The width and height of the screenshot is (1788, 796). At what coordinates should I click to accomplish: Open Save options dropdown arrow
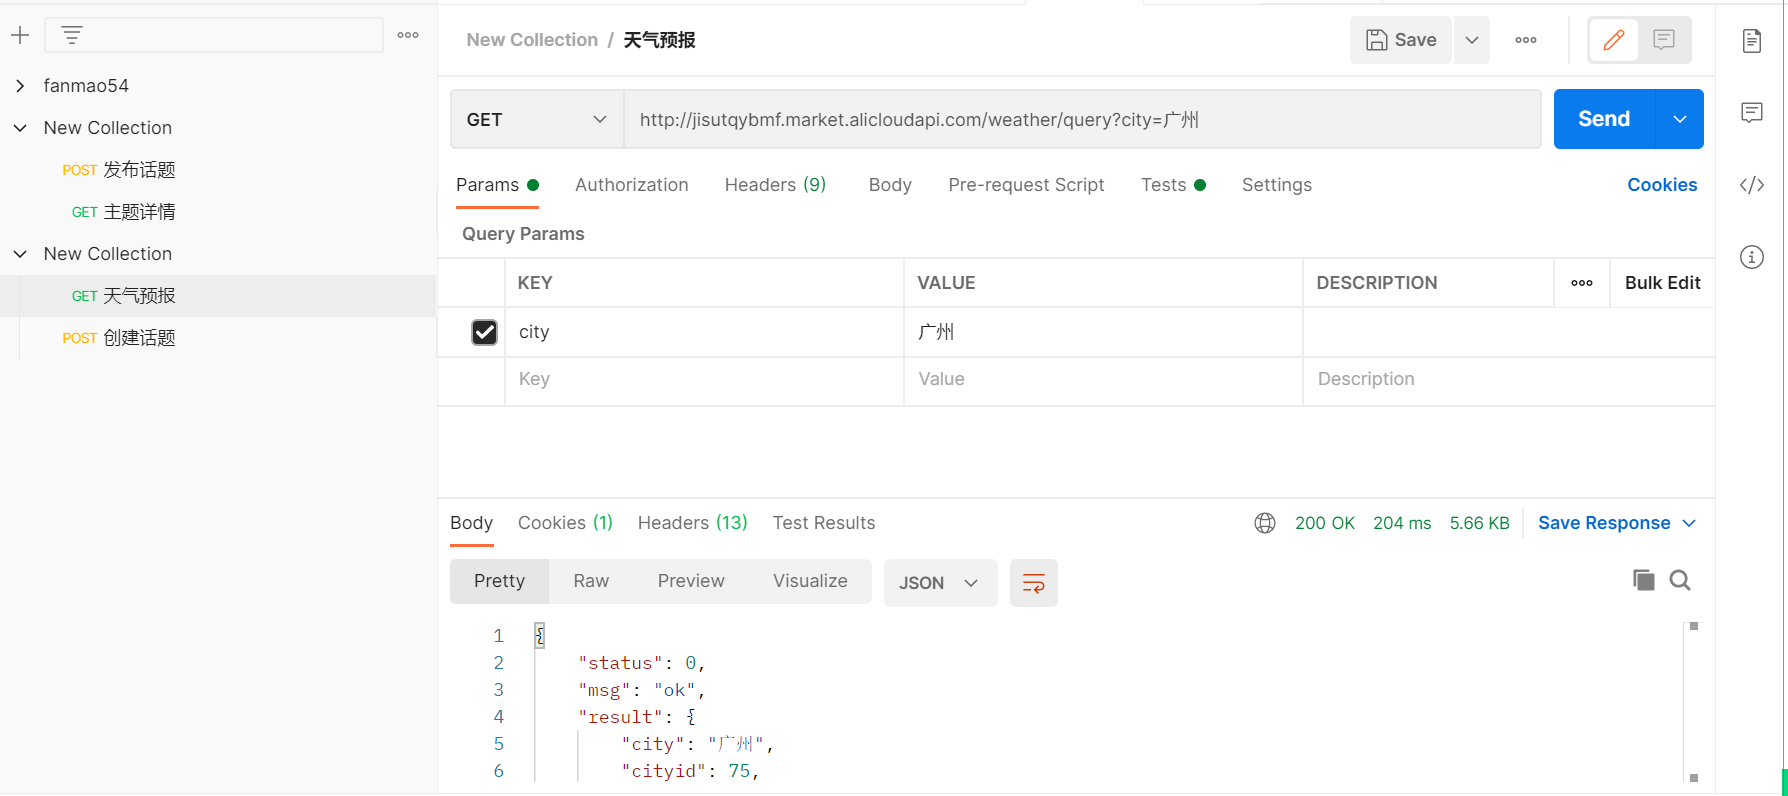pos(1472,40)
